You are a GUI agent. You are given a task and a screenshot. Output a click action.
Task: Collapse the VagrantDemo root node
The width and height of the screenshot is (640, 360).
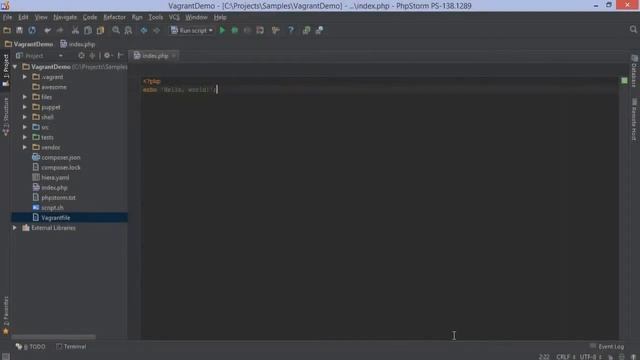pyautogui.click(x=15, y=67)
